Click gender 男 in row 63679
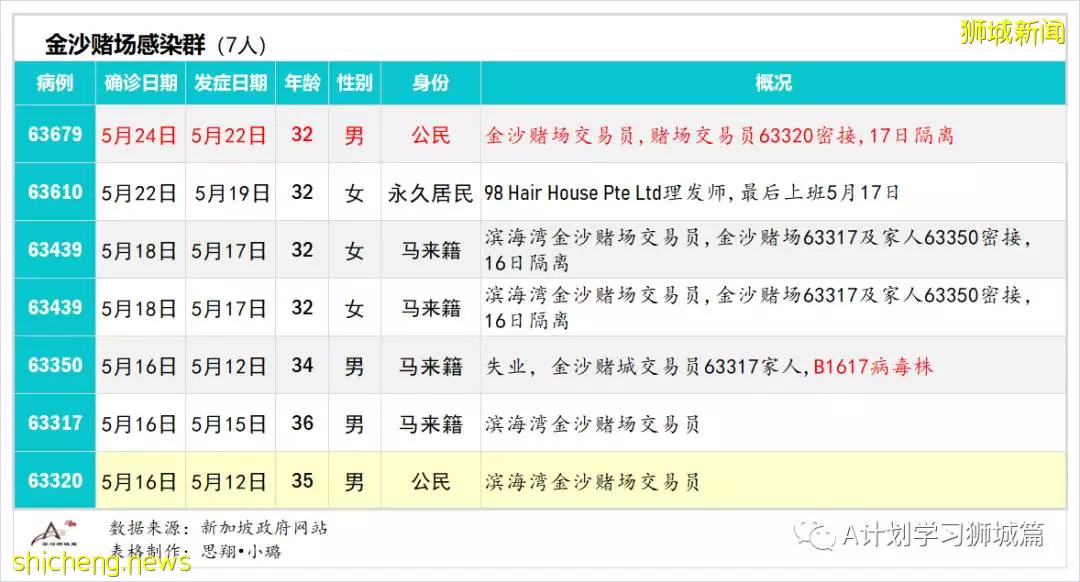Viewport: 1080px width, 582px height. click(354, 135)
